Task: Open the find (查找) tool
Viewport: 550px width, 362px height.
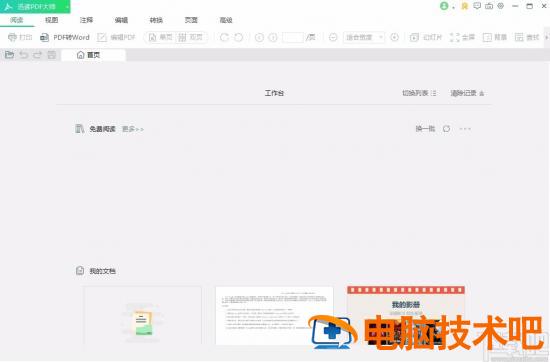Action: (527, 37)
